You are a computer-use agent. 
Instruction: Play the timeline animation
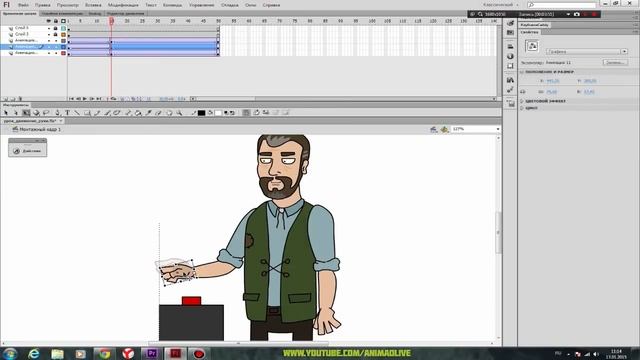84,99
